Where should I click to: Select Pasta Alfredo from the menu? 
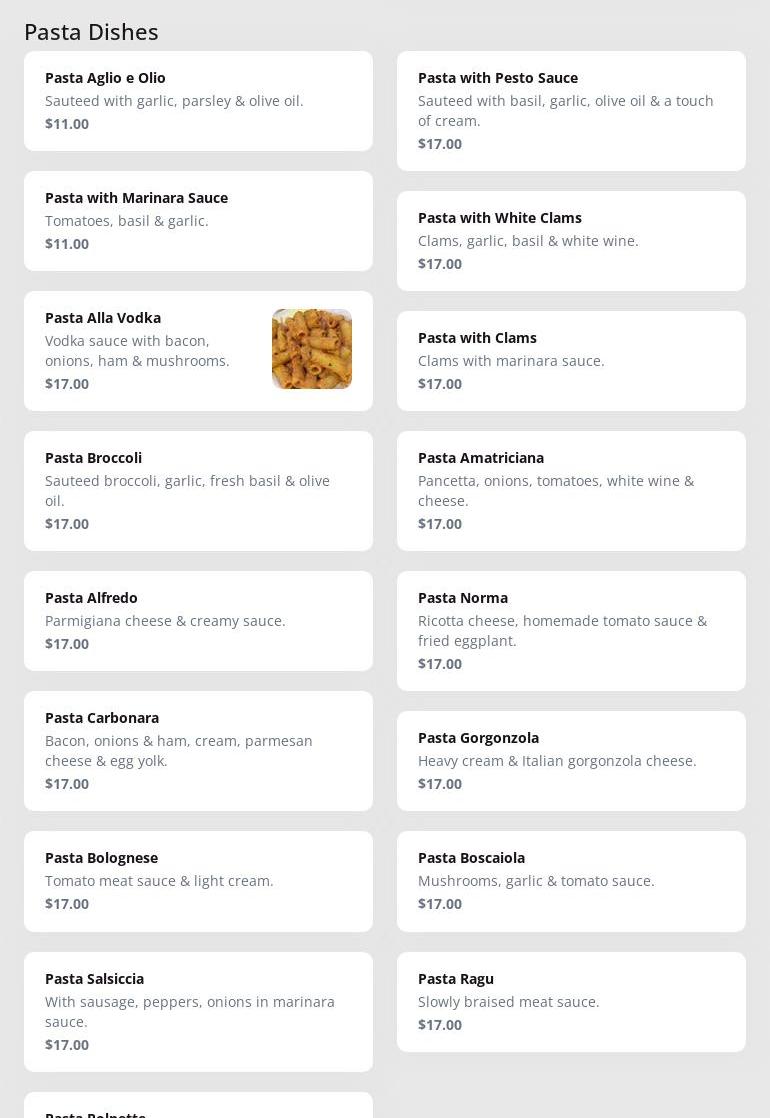(198, 621)
